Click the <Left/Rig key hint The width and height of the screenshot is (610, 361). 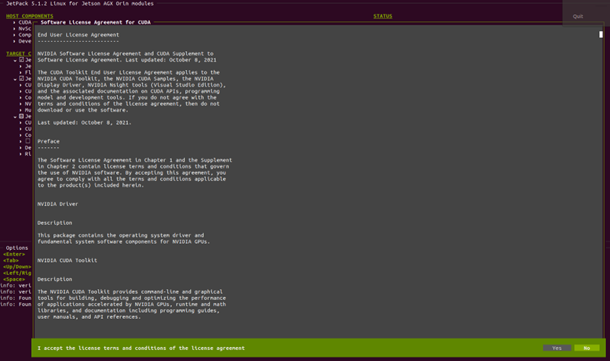[17, 273]
